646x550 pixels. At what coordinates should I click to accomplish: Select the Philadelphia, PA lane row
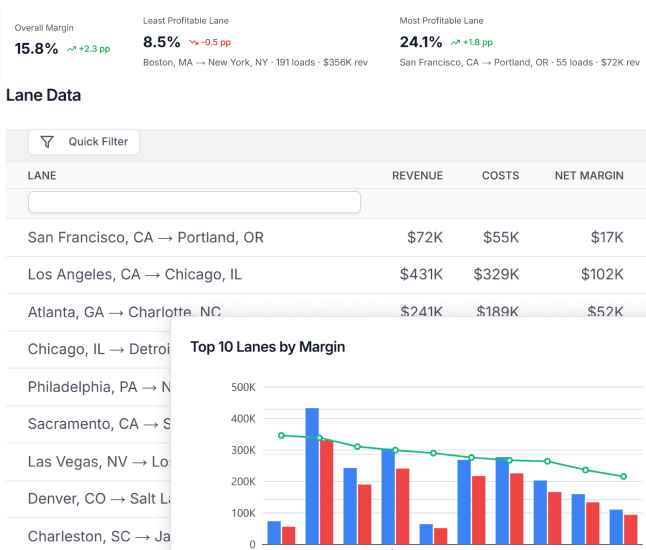pos(88,387)
